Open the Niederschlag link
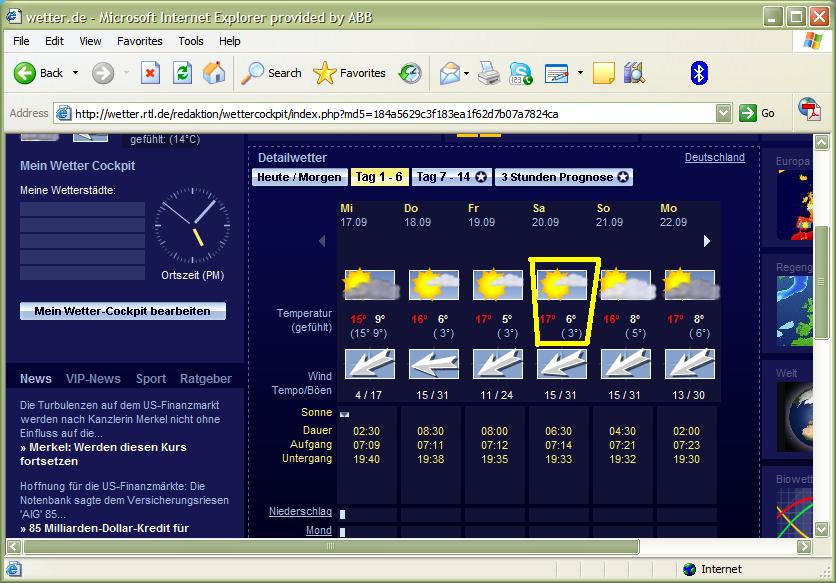Screen dimensions: 836x583 [x=300, y=511]
